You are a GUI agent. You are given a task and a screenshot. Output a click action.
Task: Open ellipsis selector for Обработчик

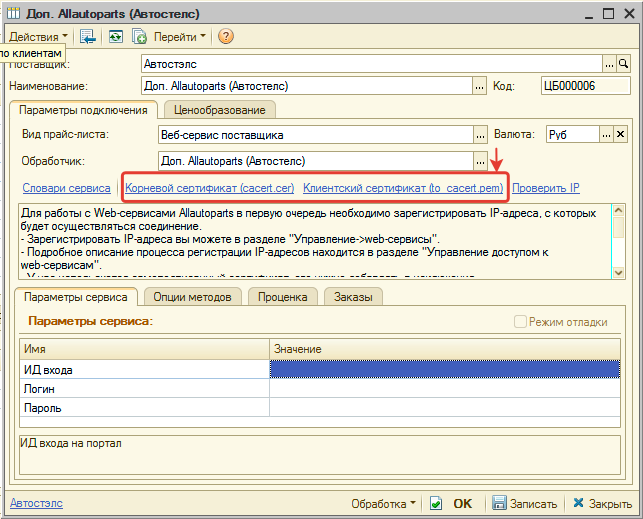coord(480,161)
